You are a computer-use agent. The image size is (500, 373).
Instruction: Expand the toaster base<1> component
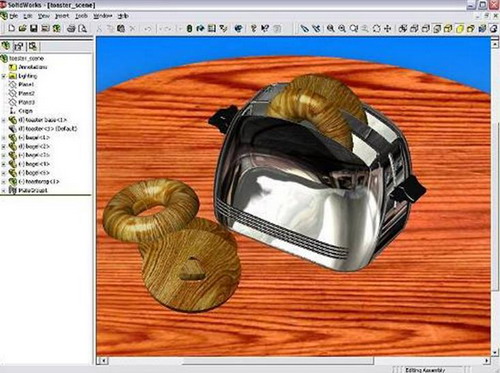tap(4, 120)
